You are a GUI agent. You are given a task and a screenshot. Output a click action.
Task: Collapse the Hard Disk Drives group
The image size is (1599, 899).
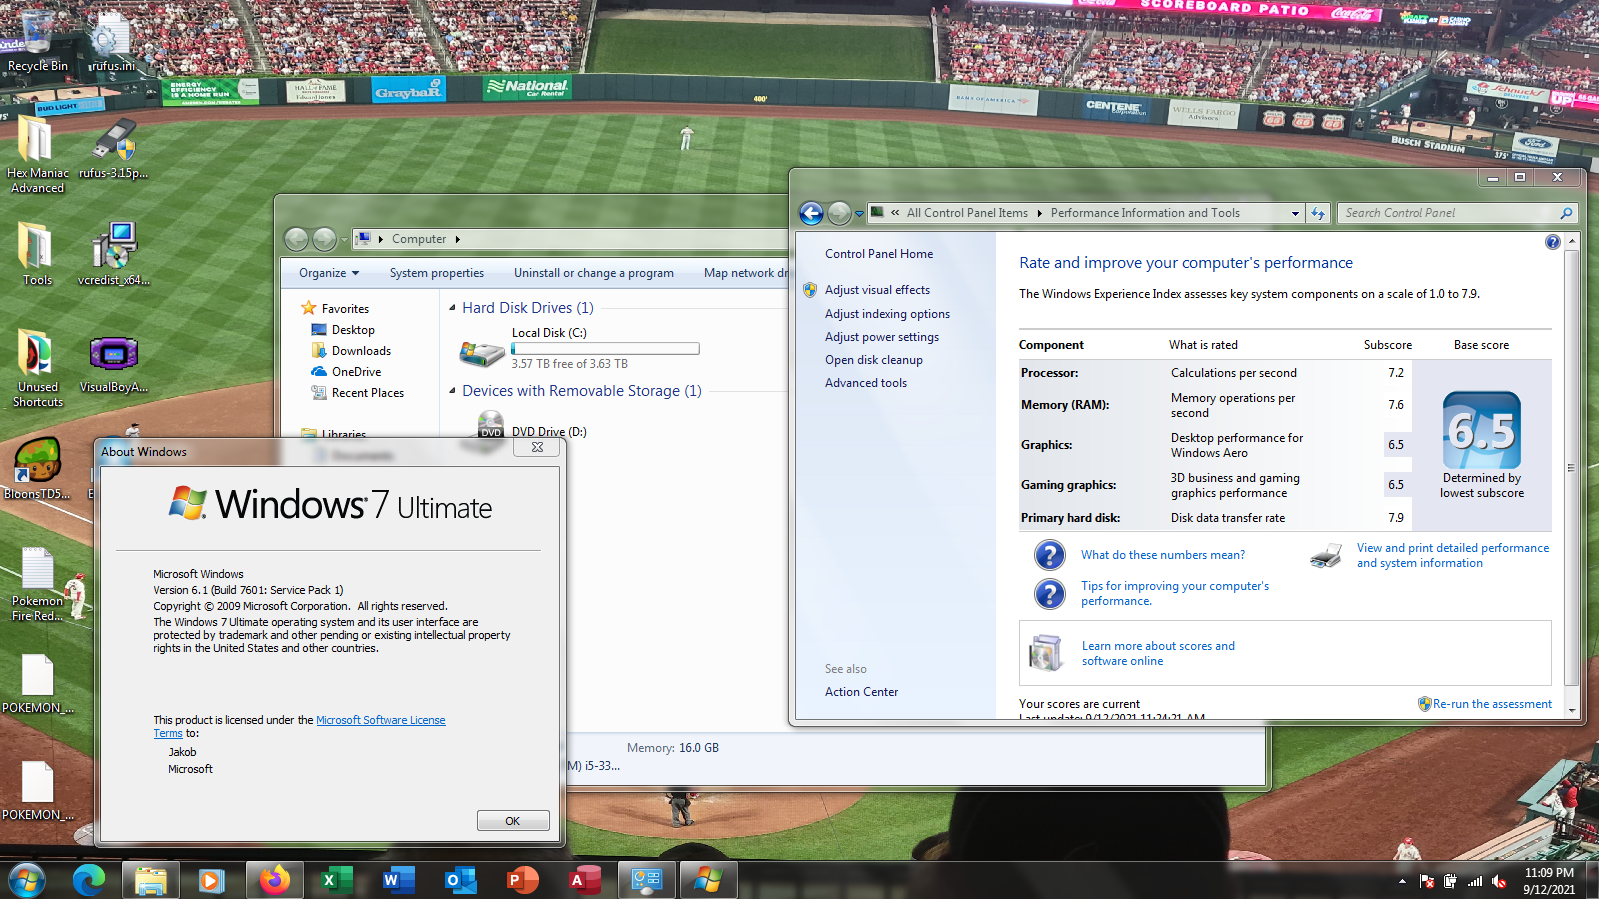(452, 308)
